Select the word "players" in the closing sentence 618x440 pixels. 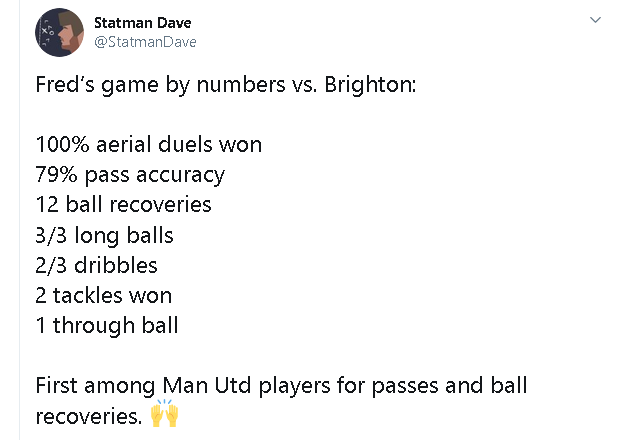click(294, 386)
